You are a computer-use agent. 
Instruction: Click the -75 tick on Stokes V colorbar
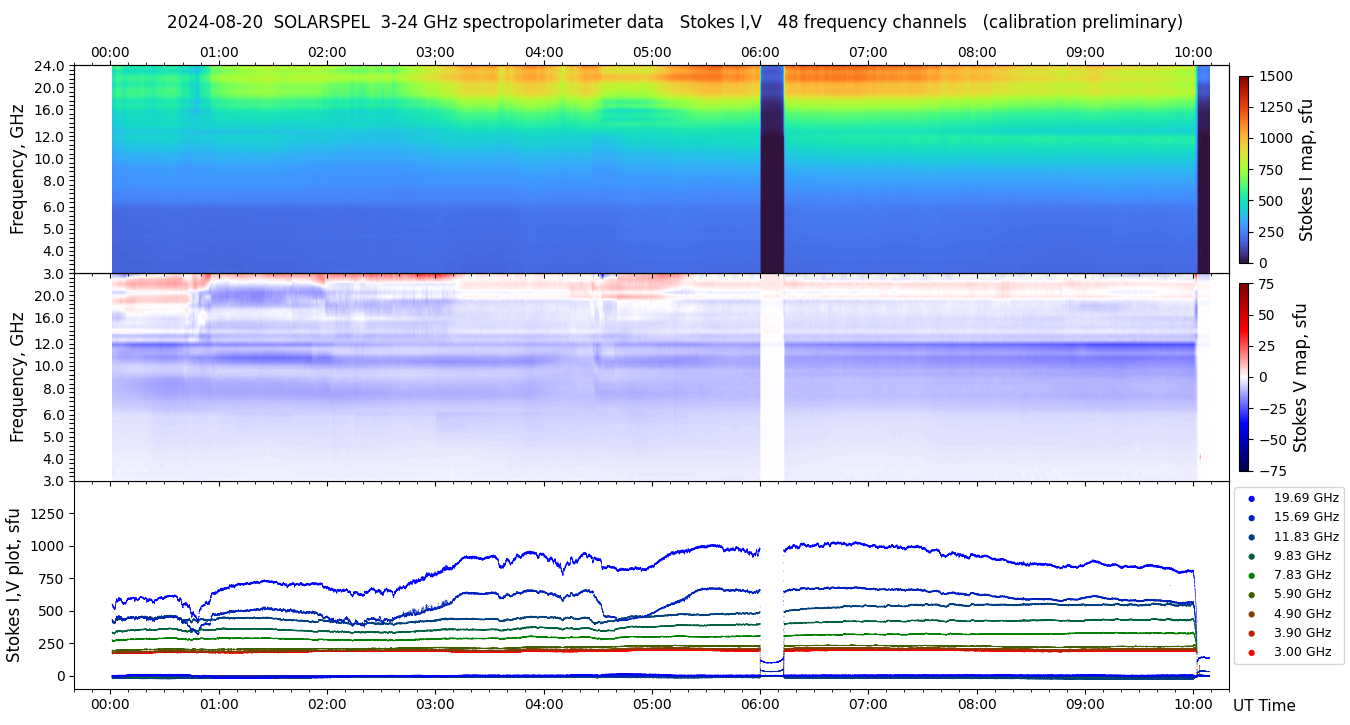pos(1271,470)
